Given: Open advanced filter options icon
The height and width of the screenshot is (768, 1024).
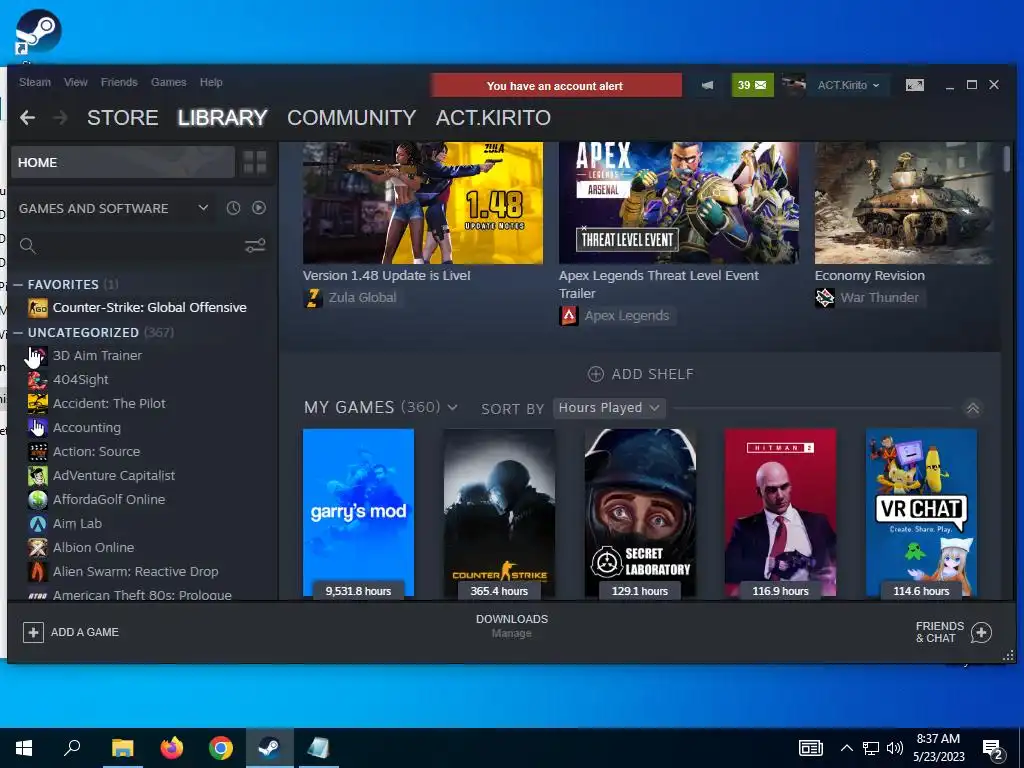Looking at the screenshot, I should click(x=255, y=246).
